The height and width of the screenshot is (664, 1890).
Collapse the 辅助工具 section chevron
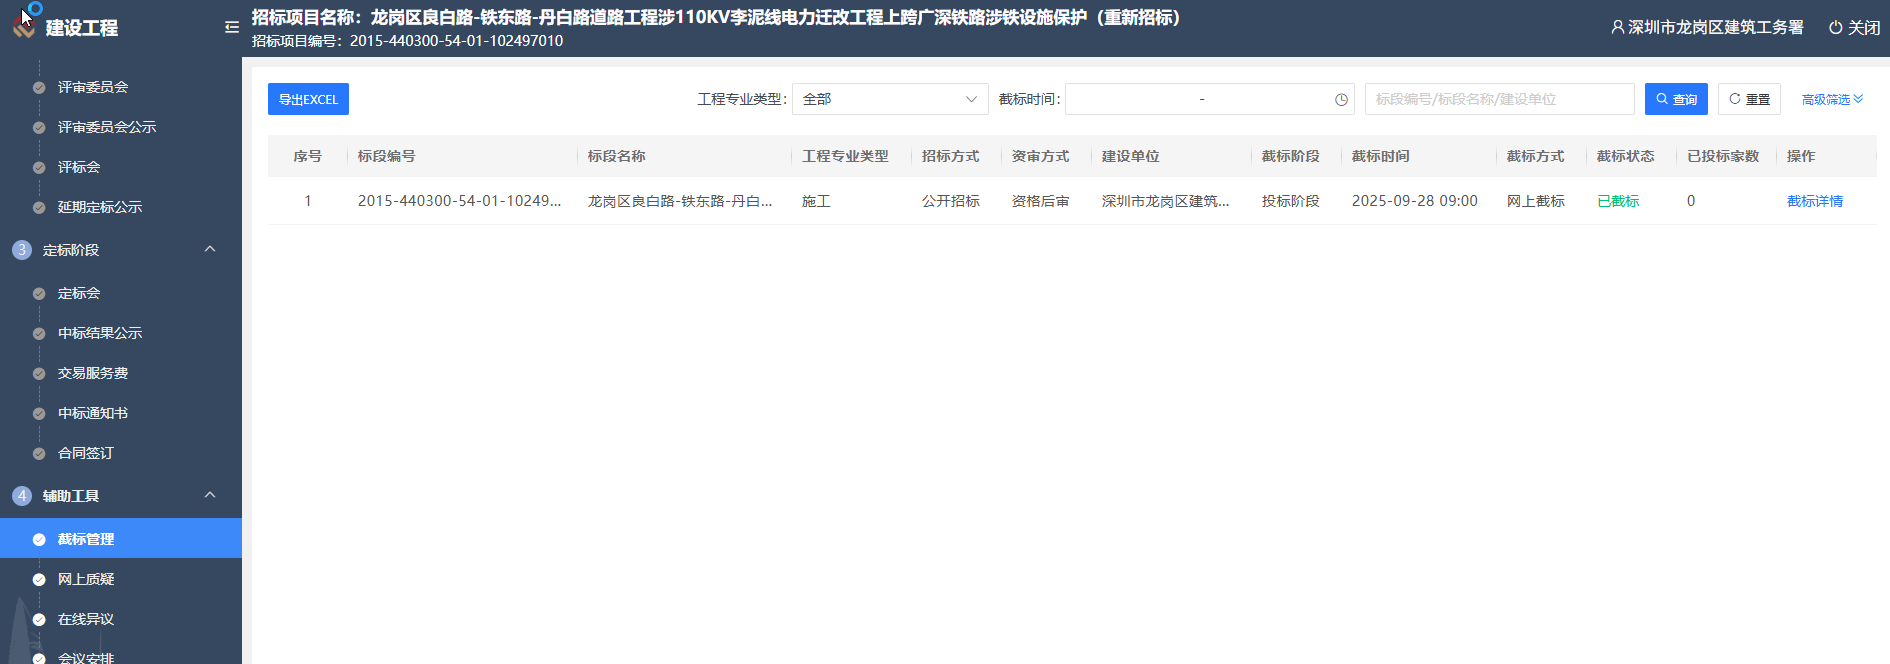point(210,495)
